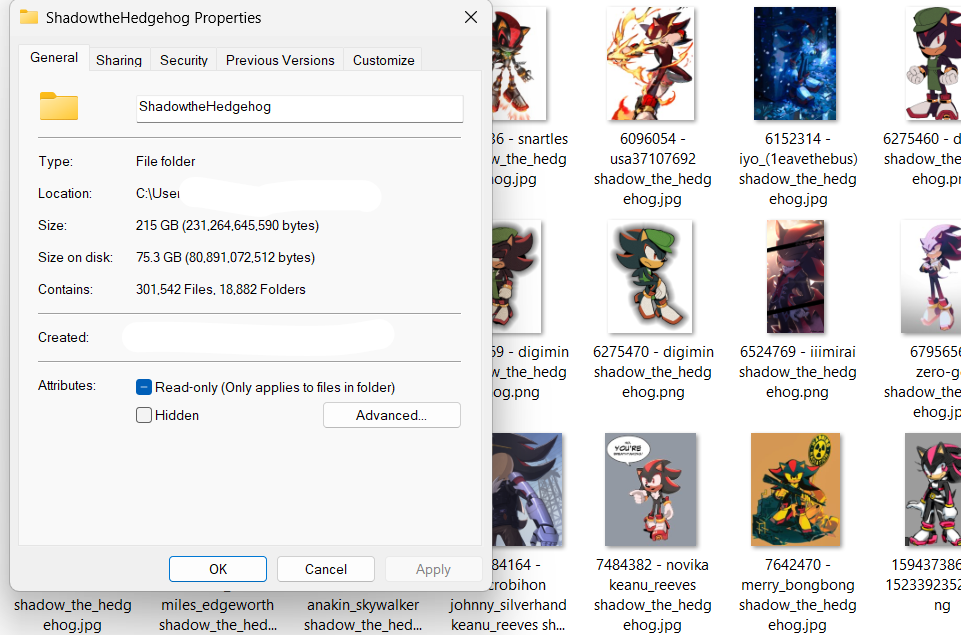Viewport: 961px width, 635px height.
Task: Select the 6275470 digimin image thumbnail
Action: pyautogui.click(x=650, y=277)
